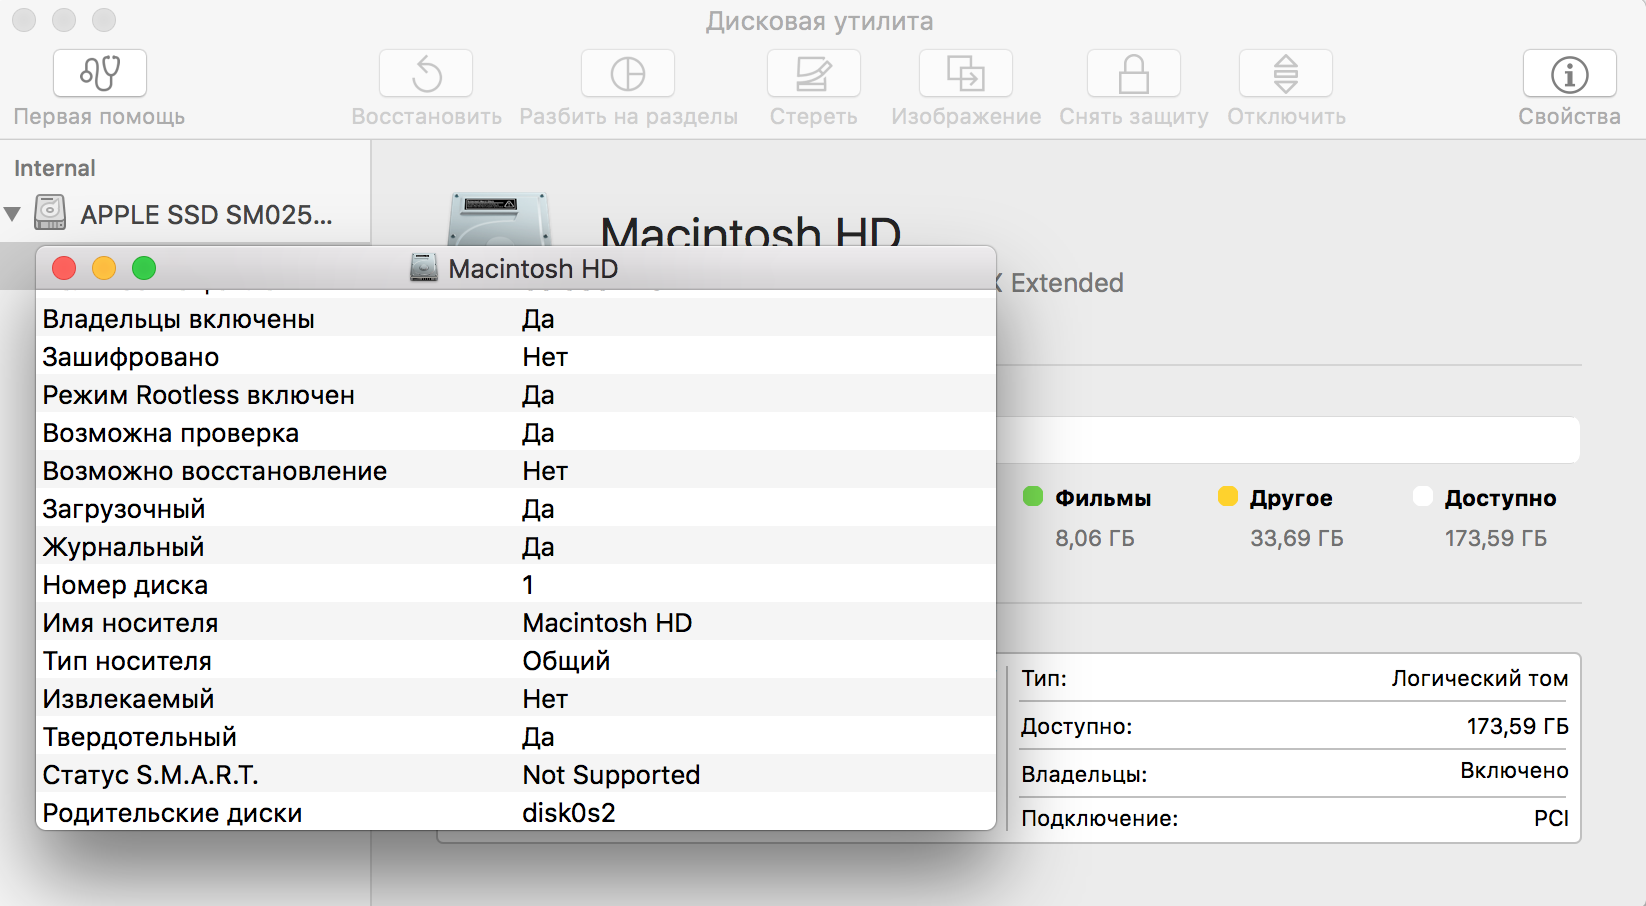Screen dimensions: 1646x906
Task: Click the main Disk Utility window close button
Action: 24,20
